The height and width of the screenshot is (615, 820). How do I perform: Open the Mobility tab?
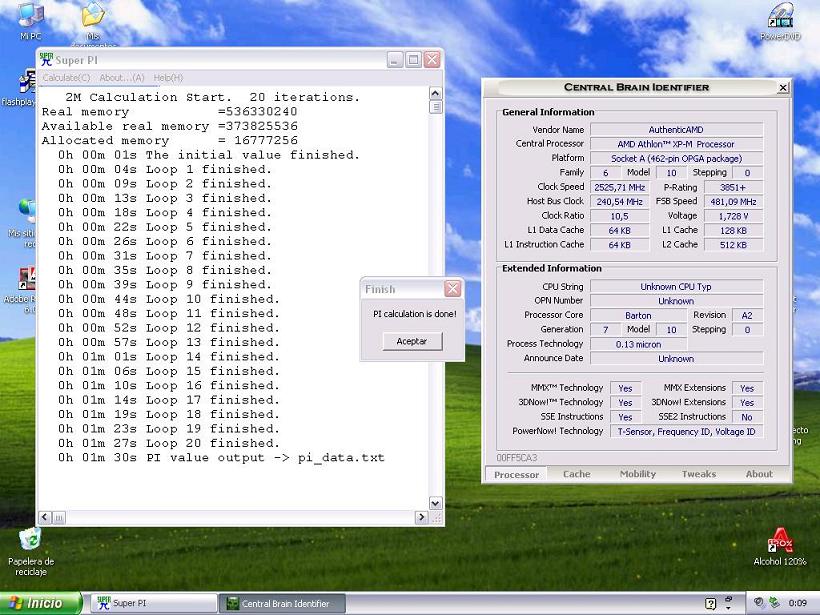tap(637, 474)
